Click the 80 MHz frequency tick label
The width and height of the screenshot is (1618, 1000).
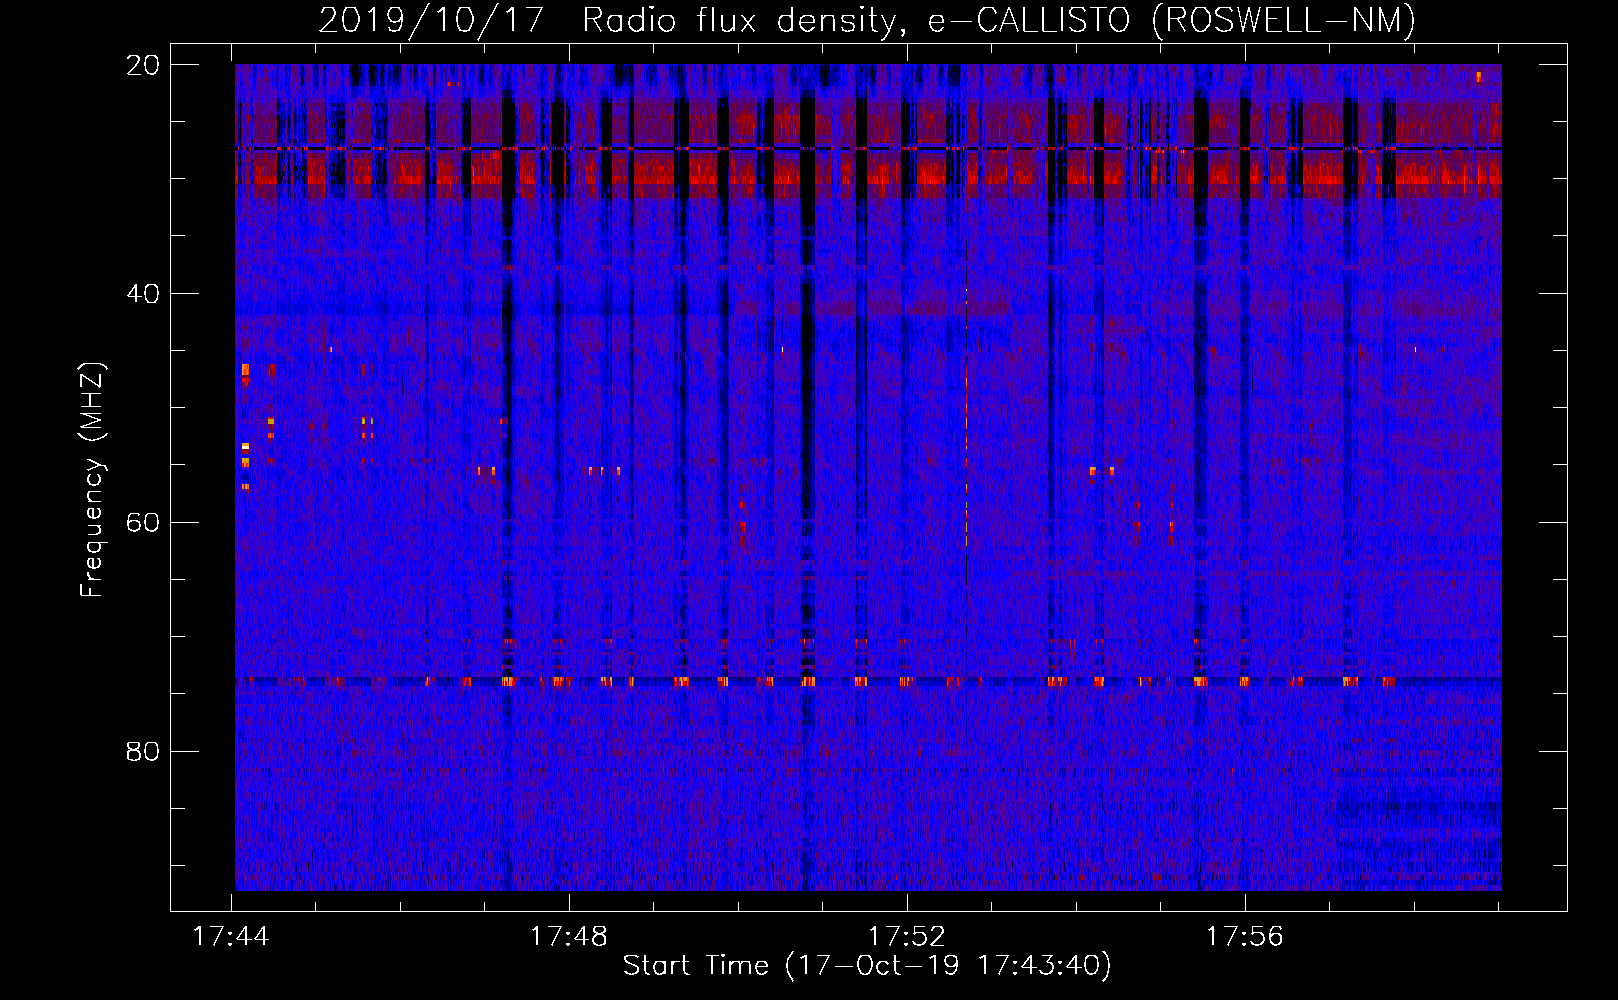[143, 751]
